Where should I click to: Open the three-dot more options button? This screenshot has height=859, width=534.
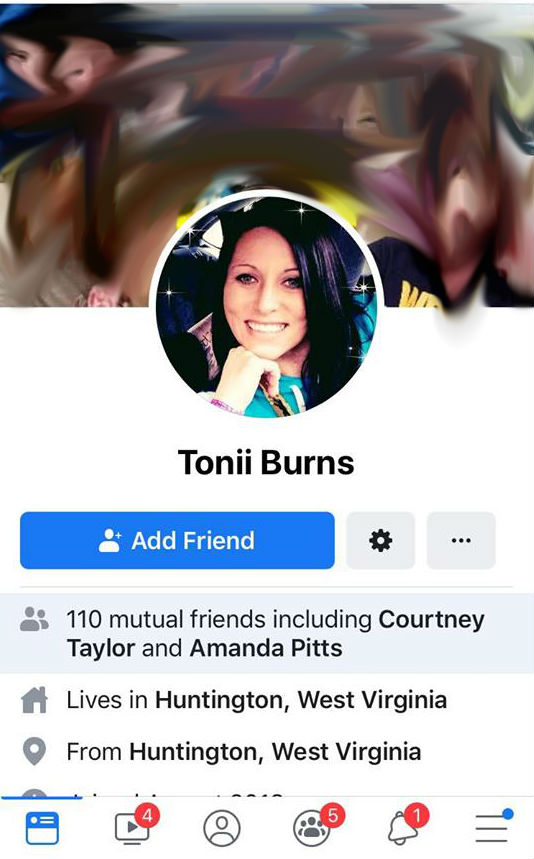tap(461, 540)
